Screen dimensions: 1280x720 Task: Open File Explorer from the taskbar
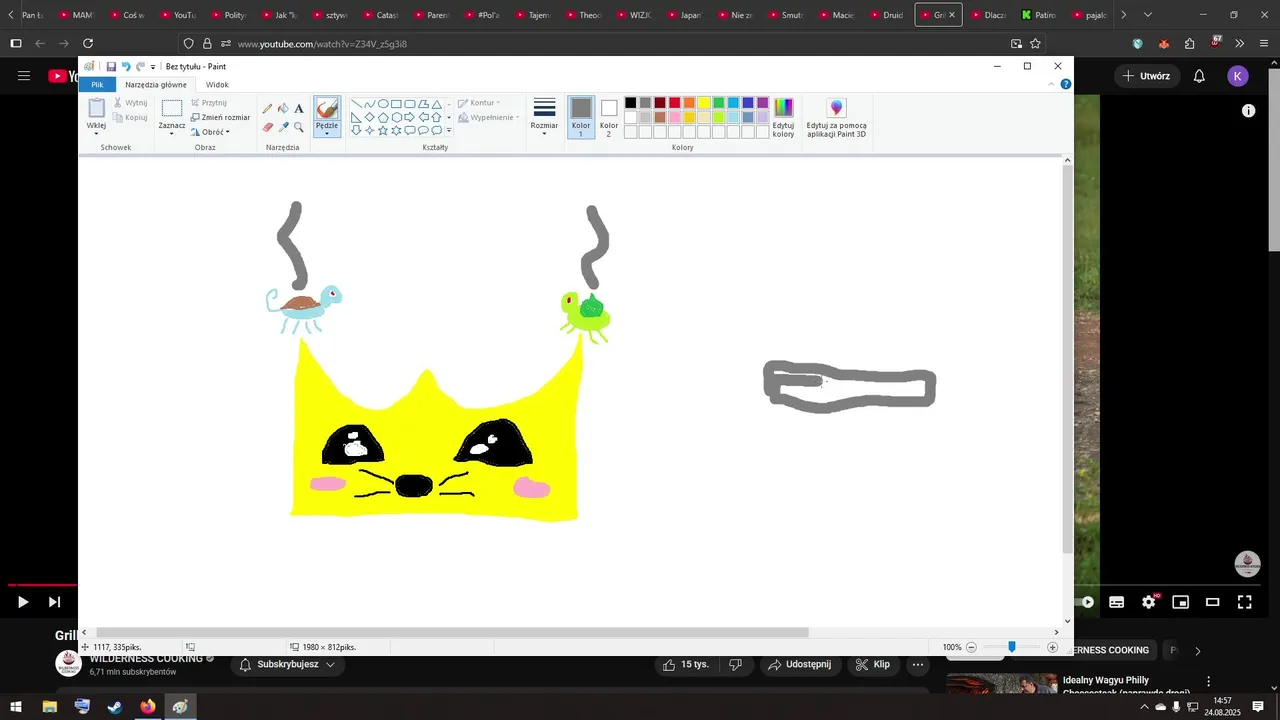point(49,707)
